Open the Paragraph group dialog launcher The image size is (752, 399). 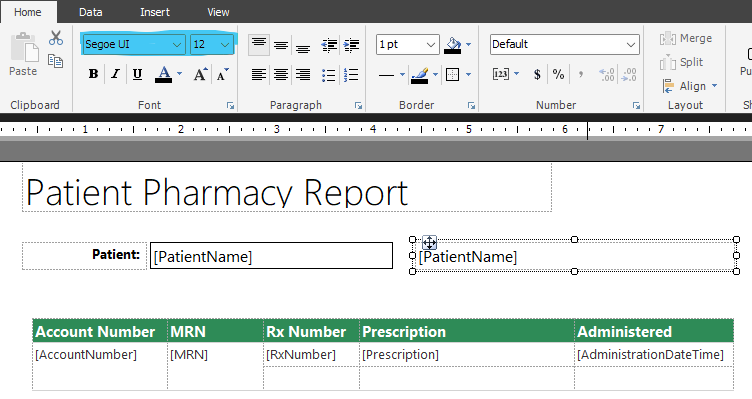pos(358,106)
